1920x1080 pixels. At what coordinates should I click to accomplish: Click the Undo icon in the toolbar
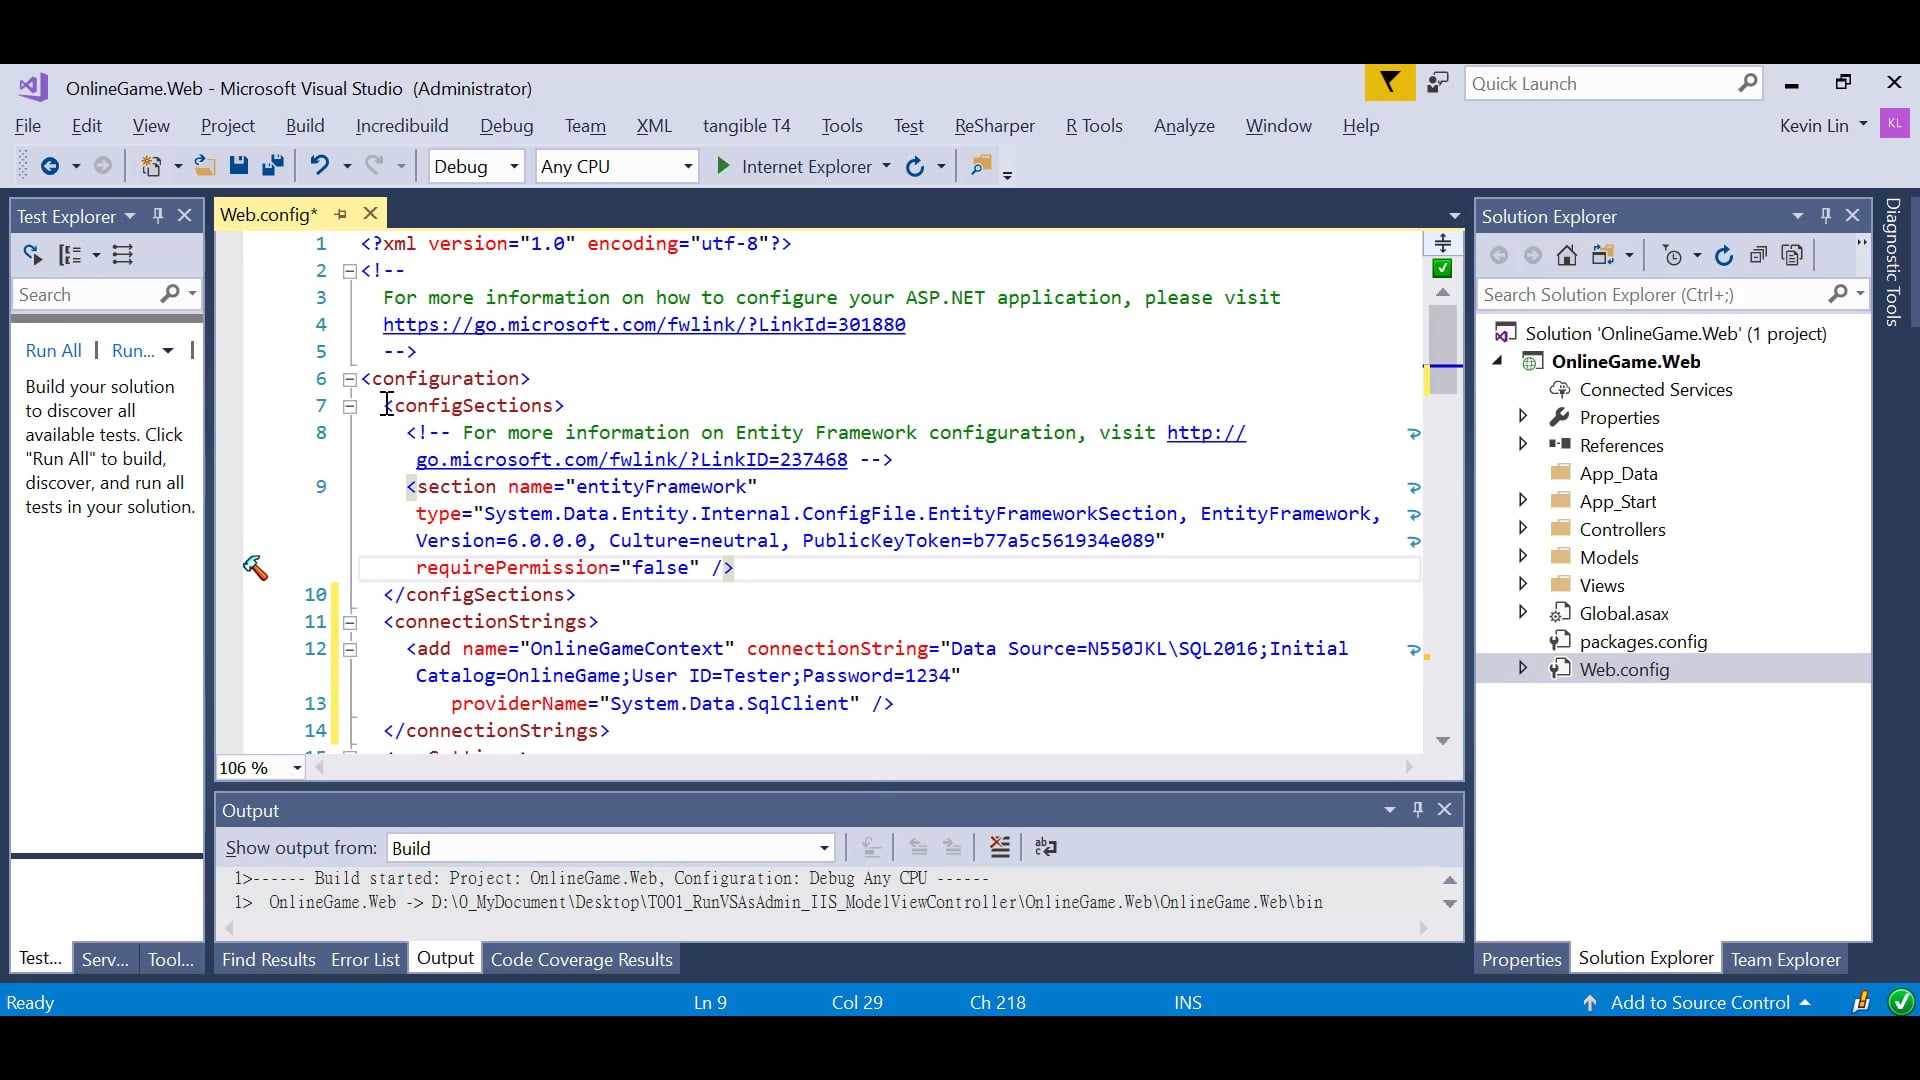point(320,166)
